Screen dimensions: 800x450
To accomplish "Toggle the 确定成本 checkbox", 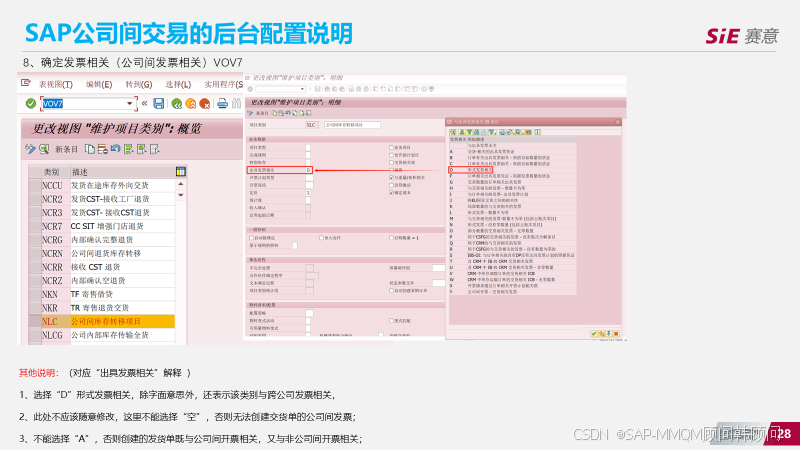I will (391, 193).
